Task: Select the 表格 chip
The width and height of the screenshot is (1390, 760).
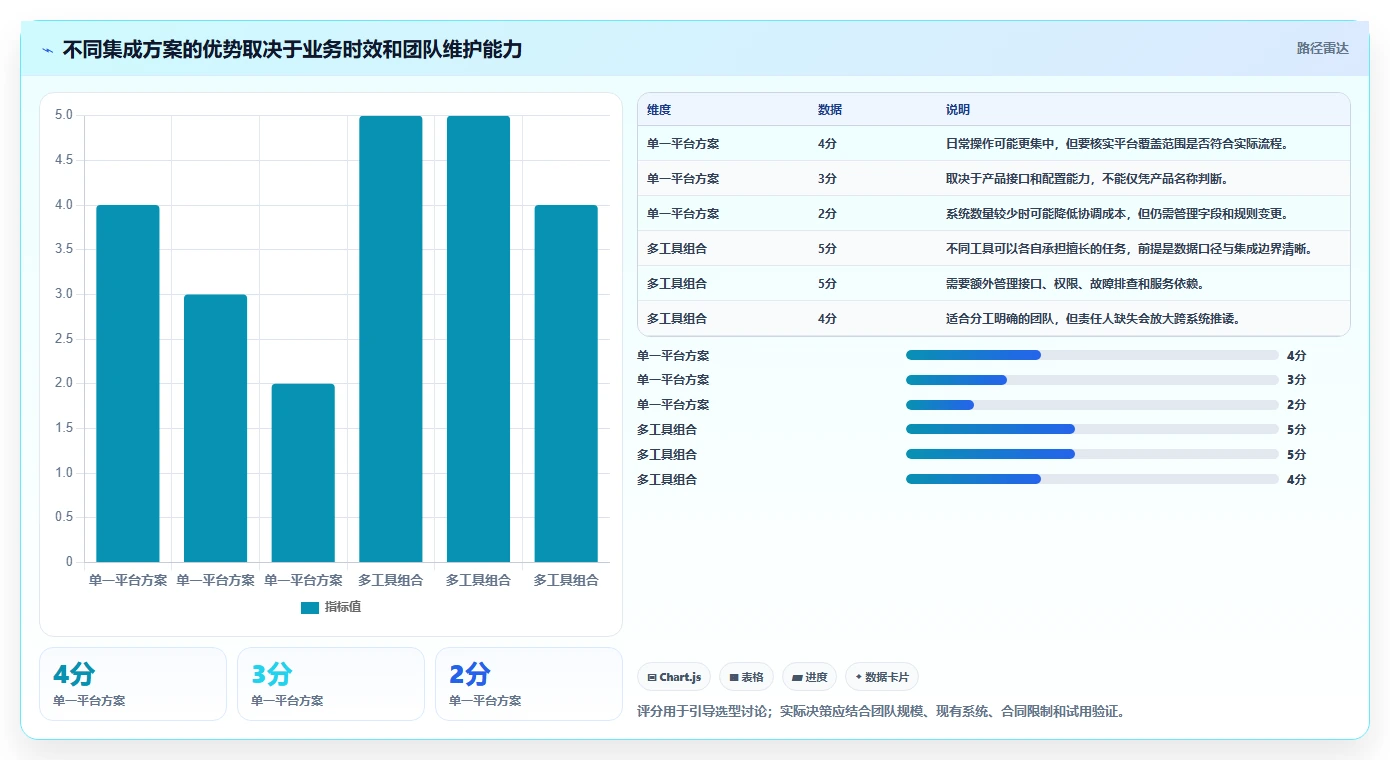Action: point(746,677)
